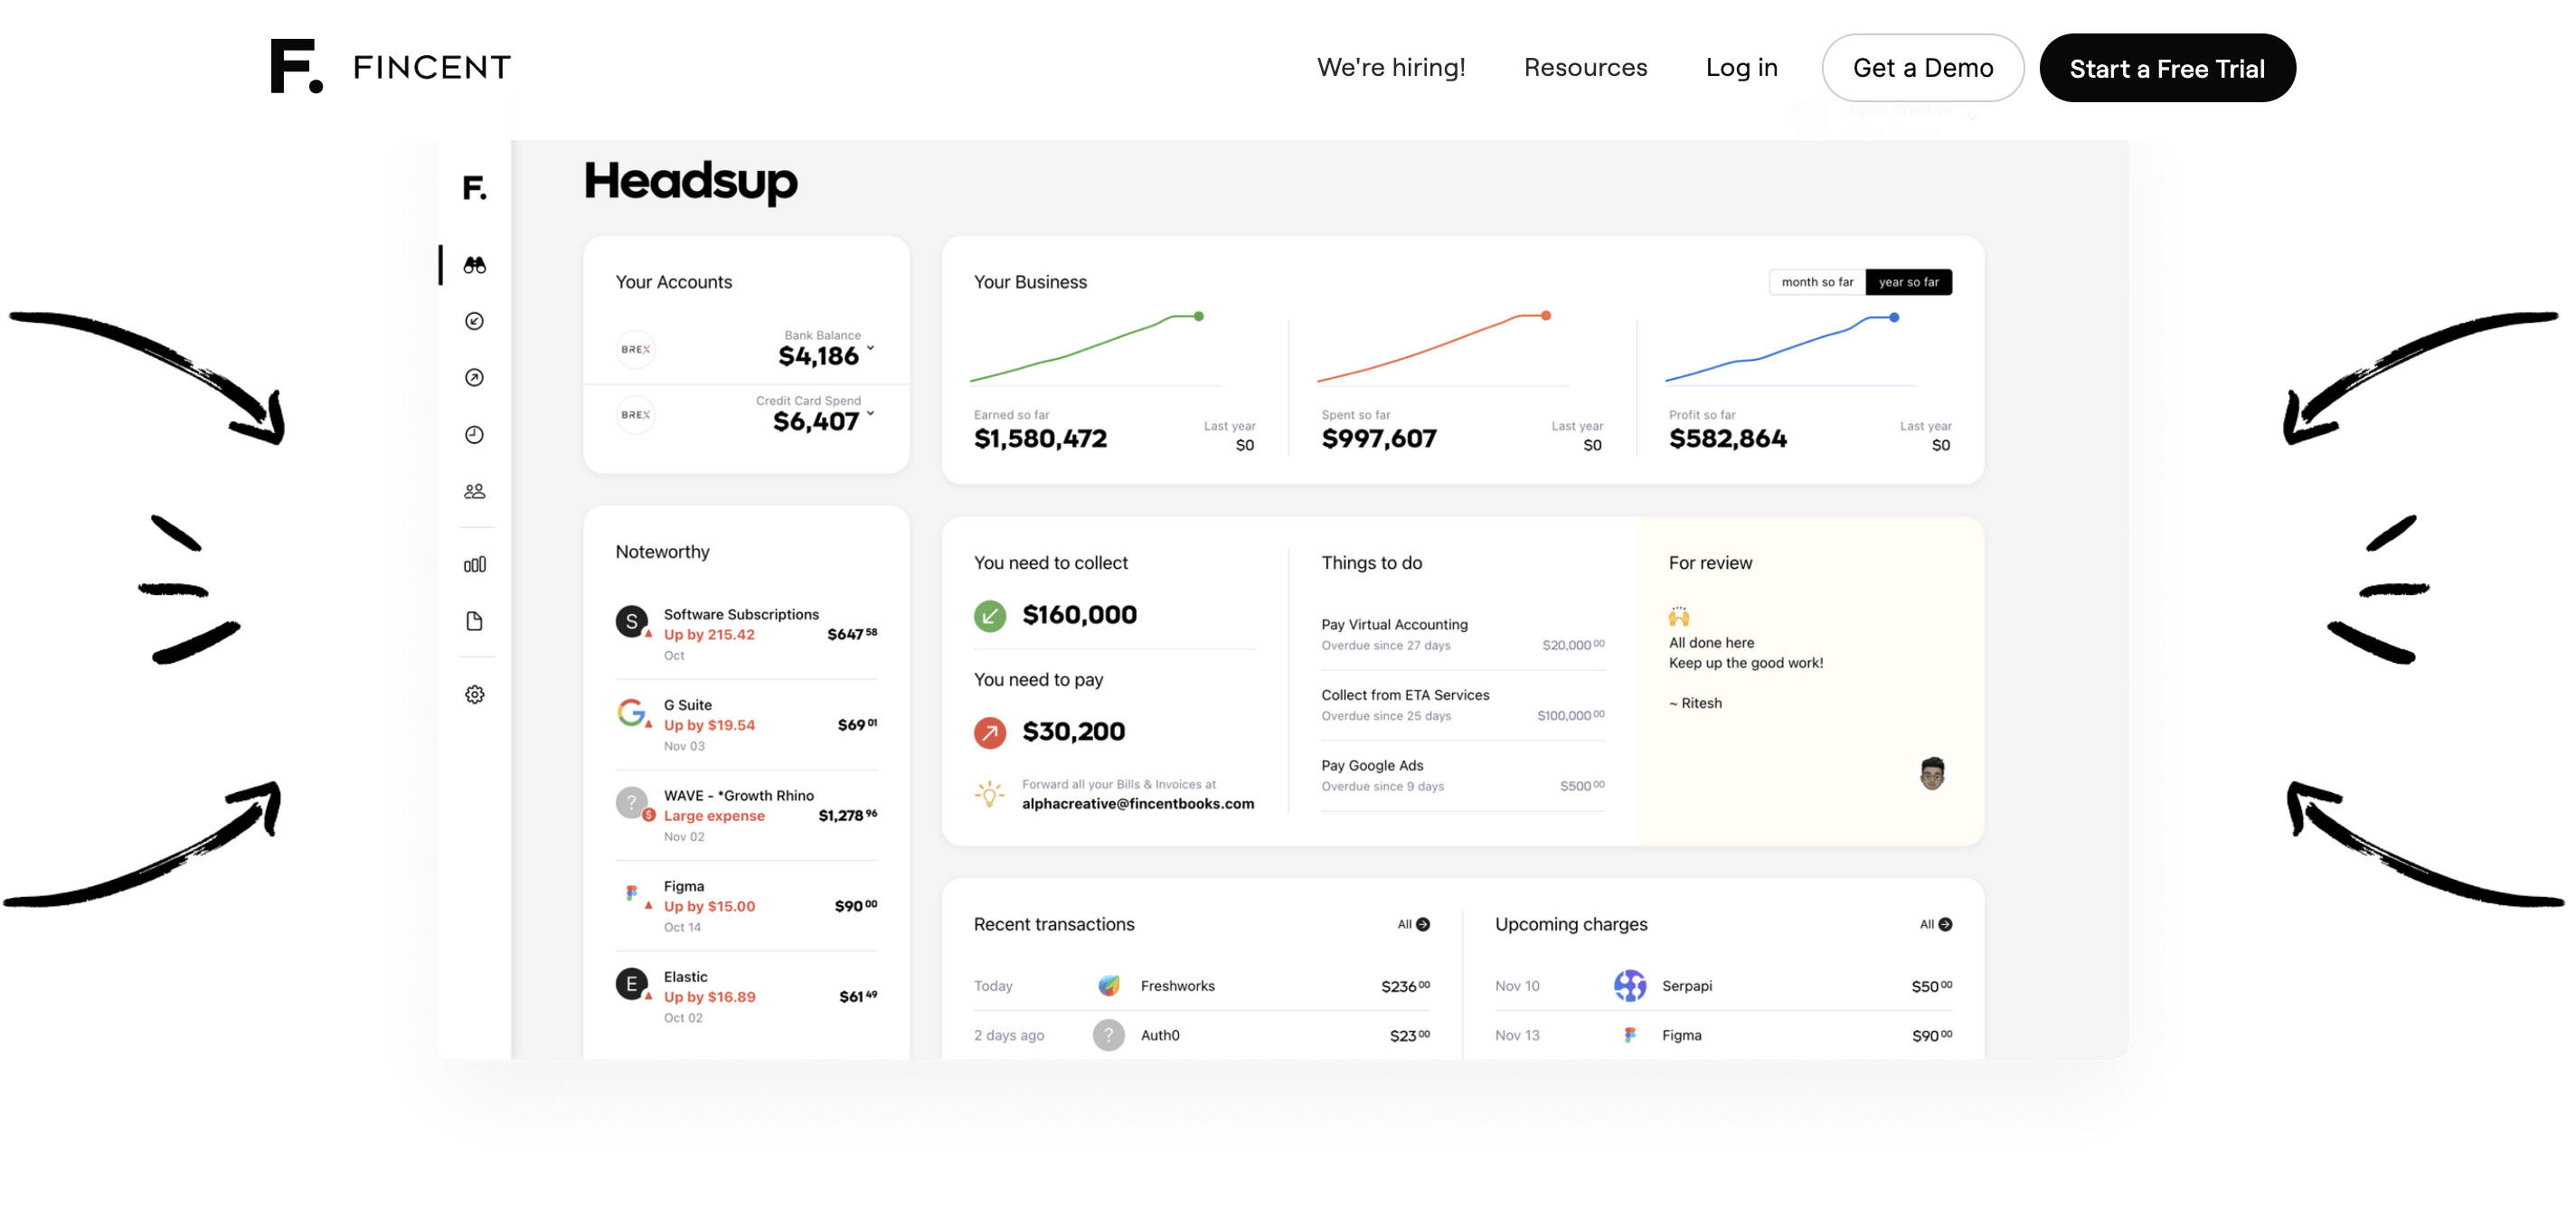2576x1209 pixels.
Task: Expand the Credit Card Spend $6,407 chevron
Action: (870, 413)
